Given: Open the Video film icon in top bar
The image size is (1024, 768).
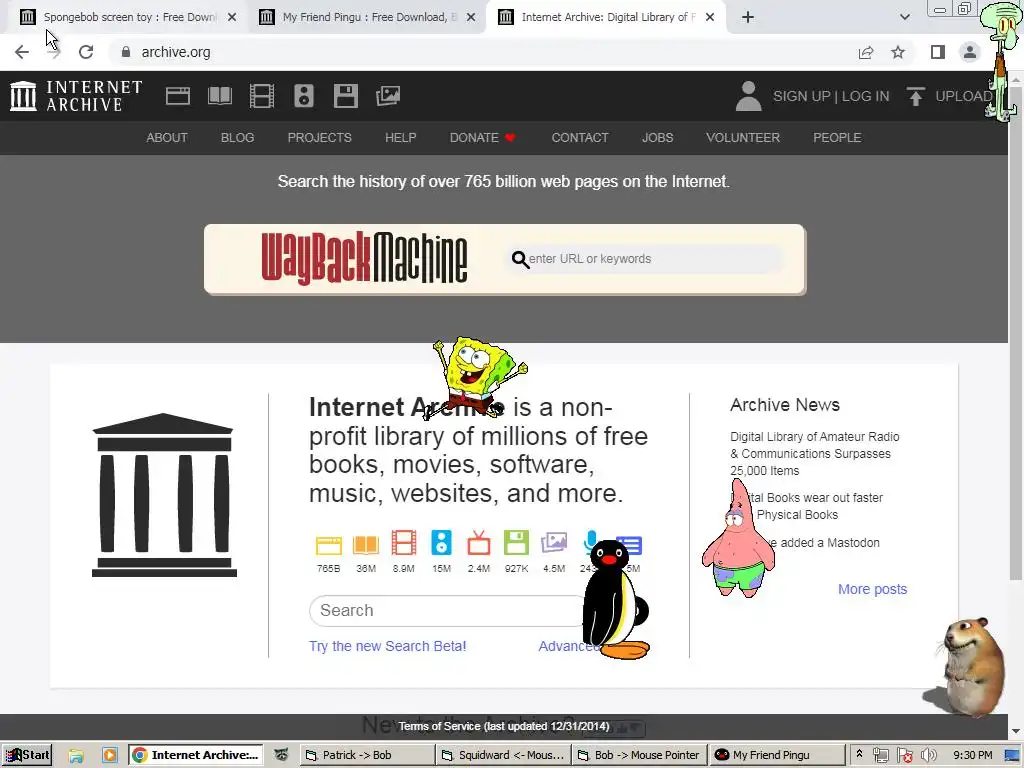Looking at the screenshot, I should pos(262,96).
